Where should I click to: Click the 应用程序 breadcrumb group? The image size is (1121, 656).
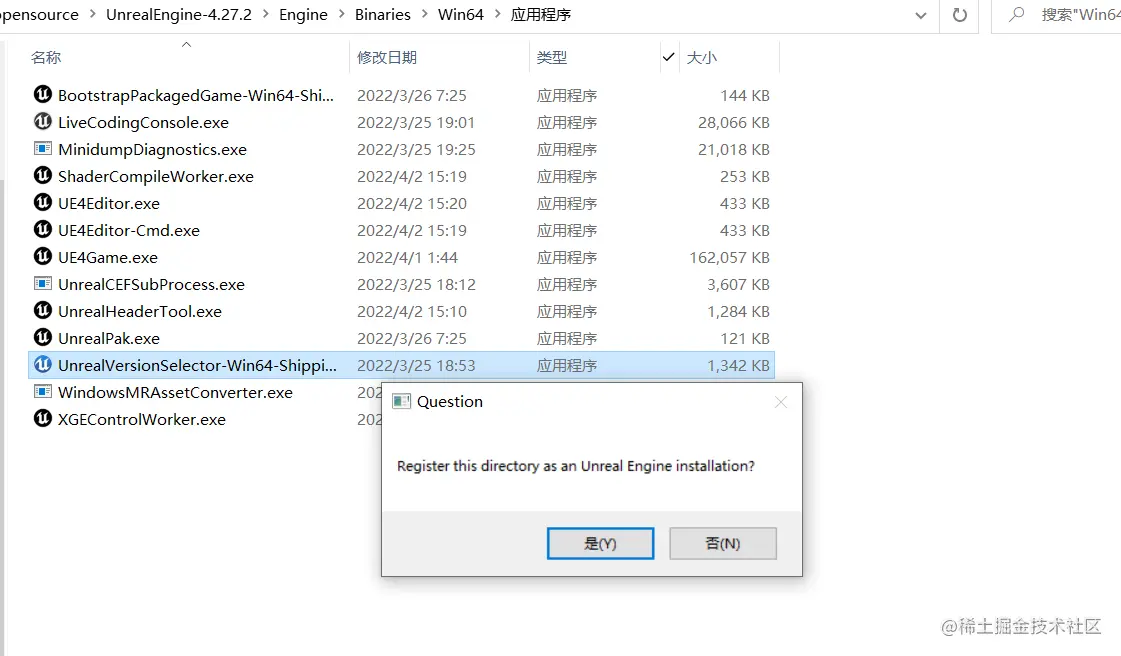point(540,14)
